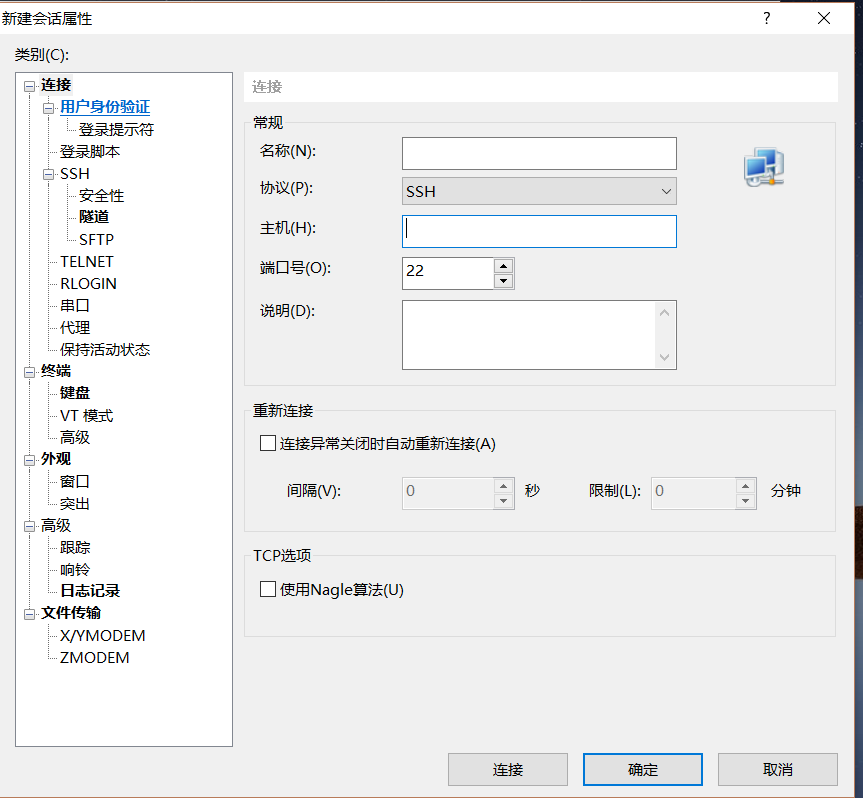The width and height of the screenshot is (863, 798).
Task: Open the 代理 proxy settings
Action: tap(74, 327)
